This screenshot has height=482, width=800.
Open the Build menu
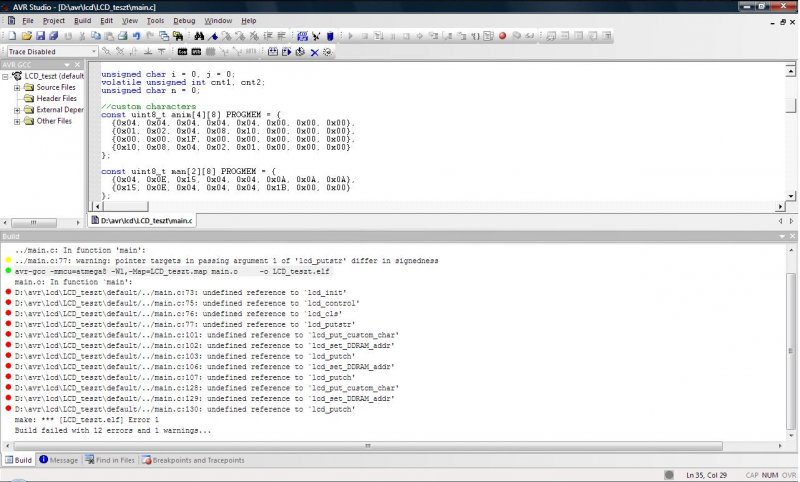[83, 21]
